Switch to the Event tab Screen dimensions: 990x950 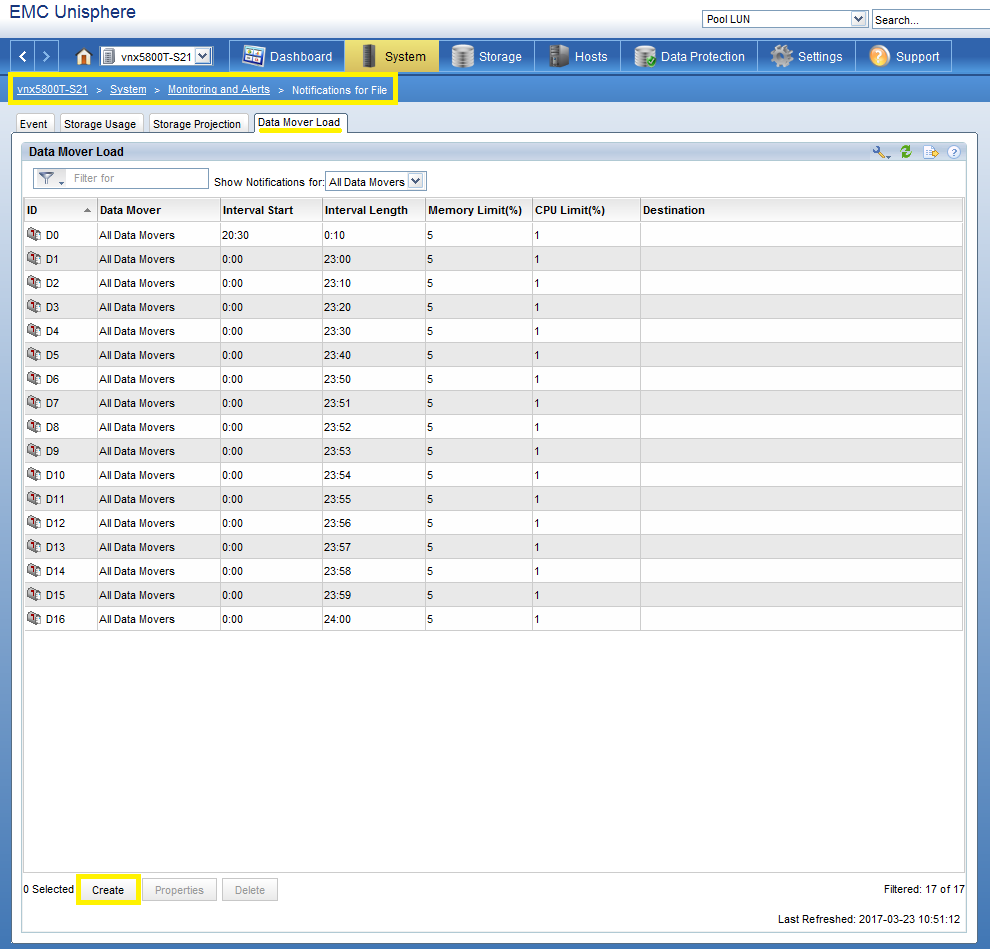coord(33,123)
